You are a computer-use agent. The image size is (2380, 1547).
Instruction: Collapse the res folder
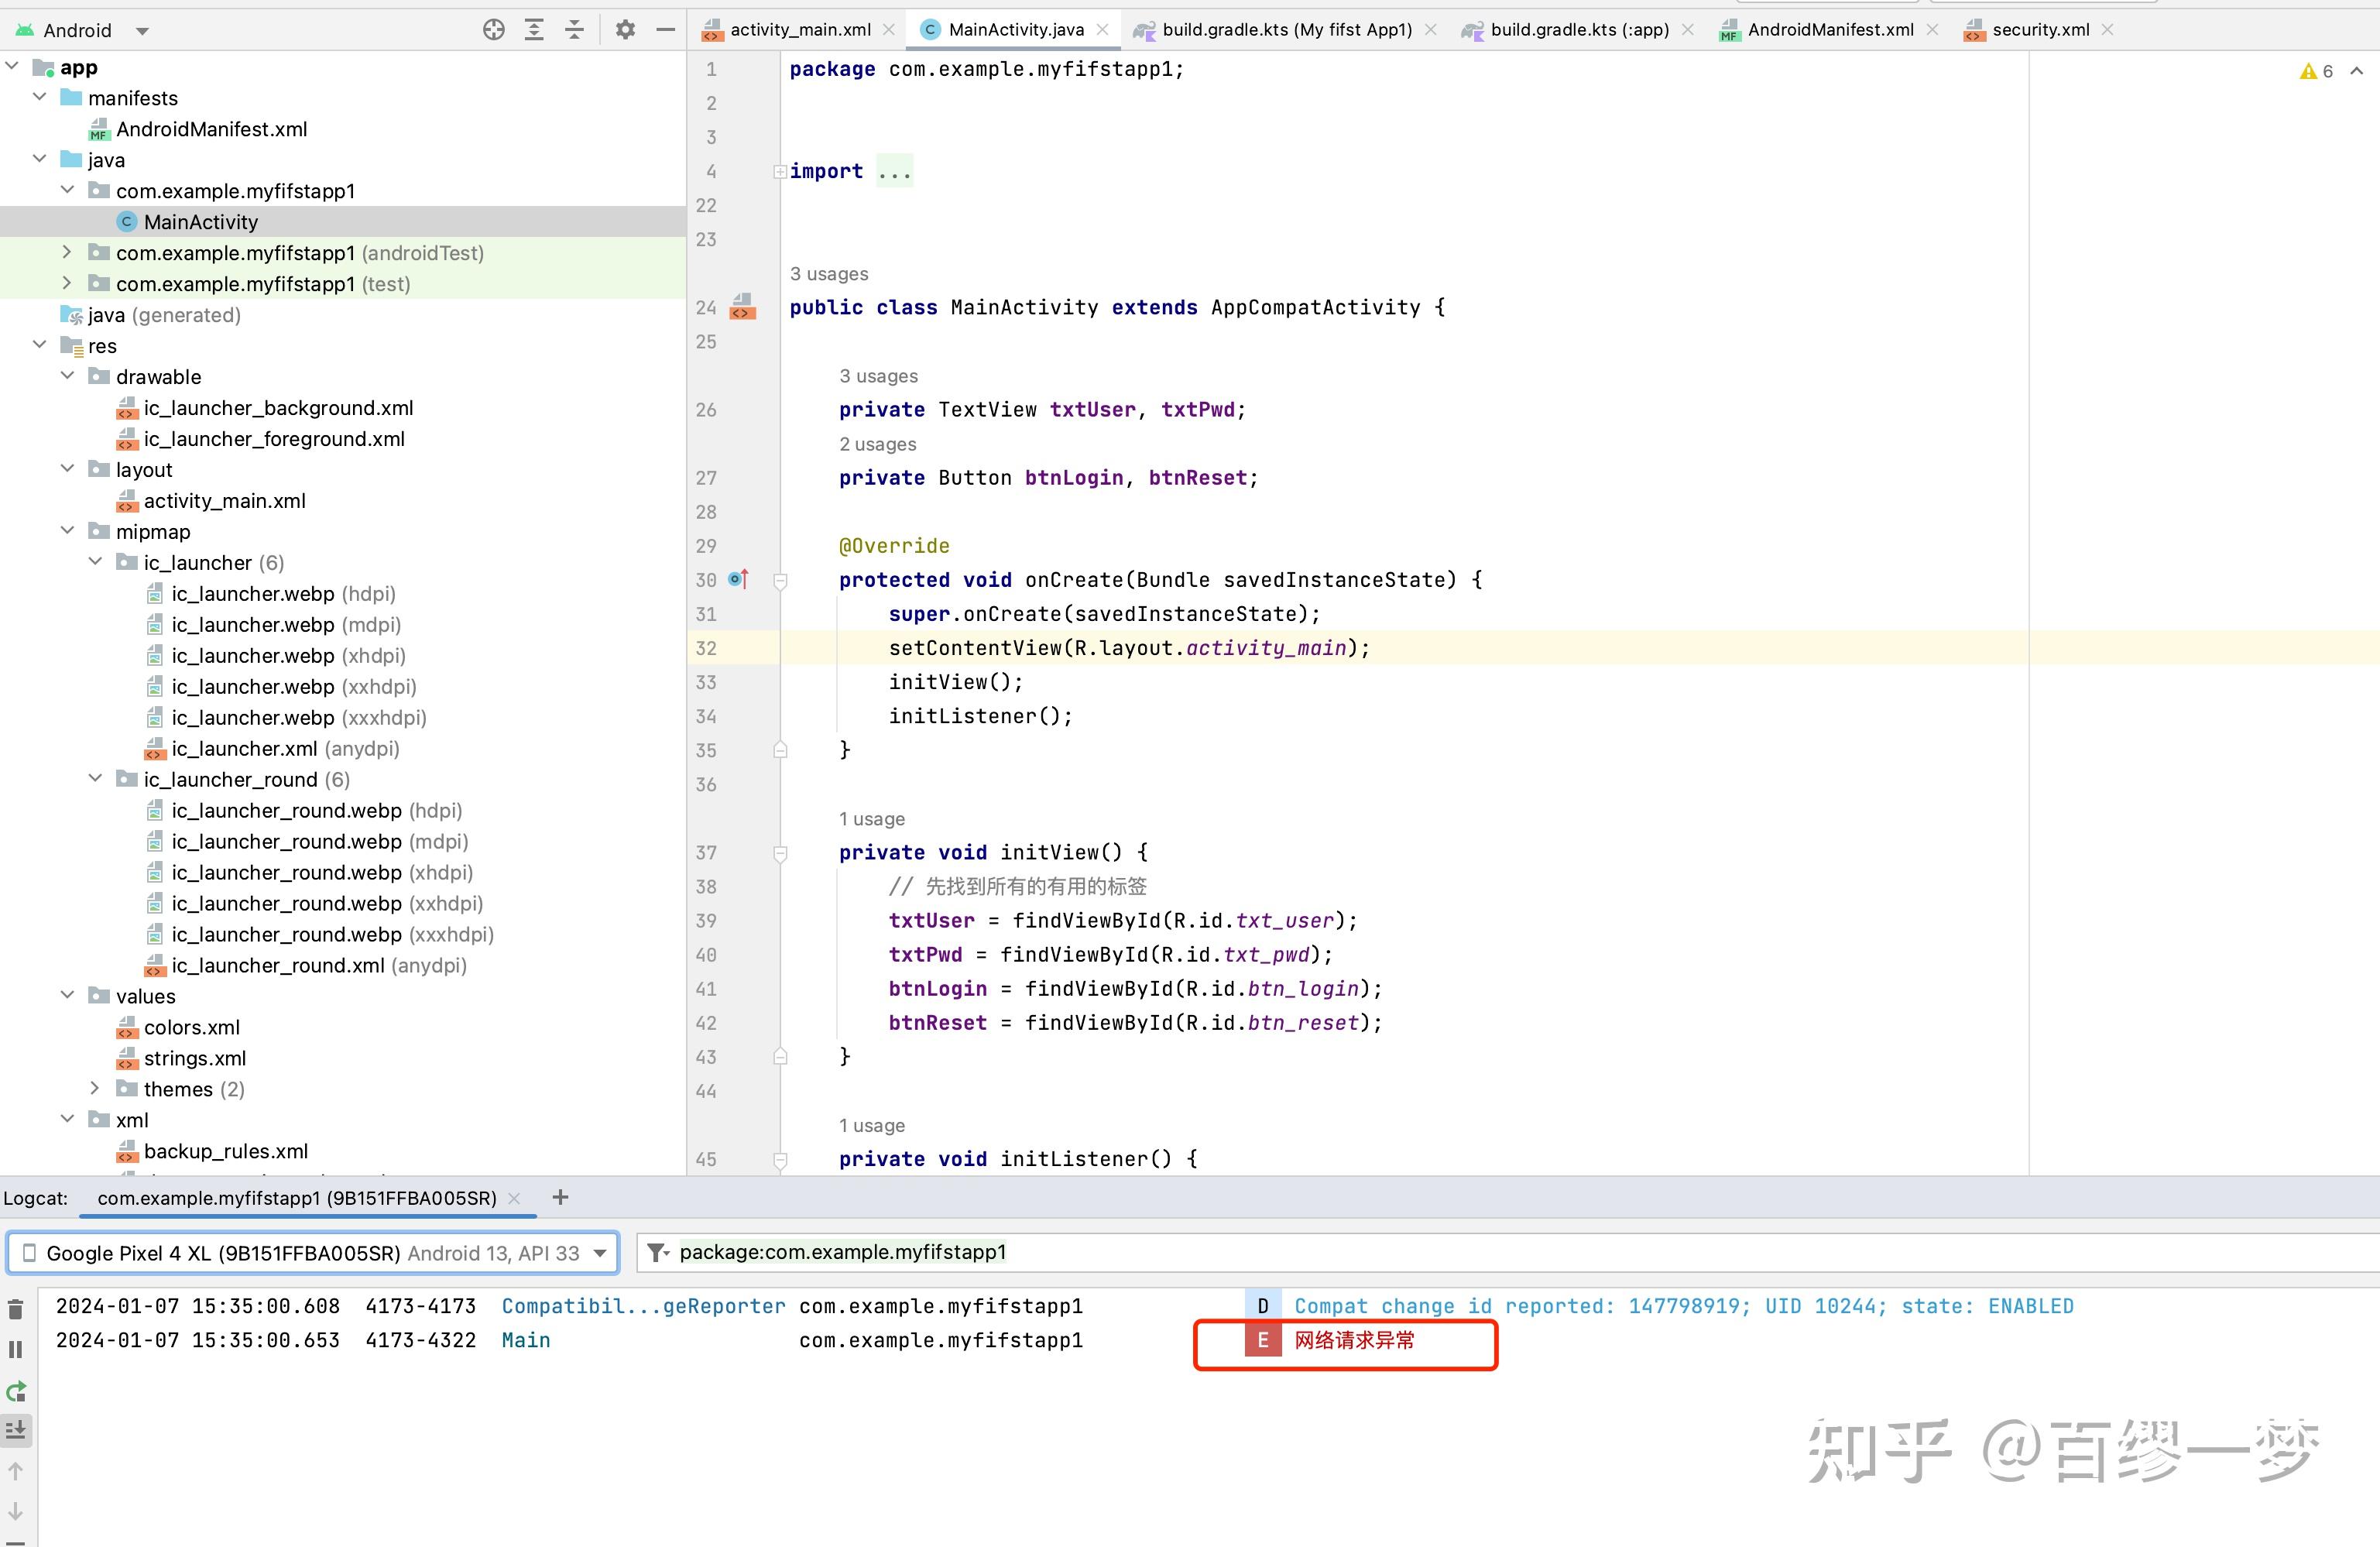[40, 346]
